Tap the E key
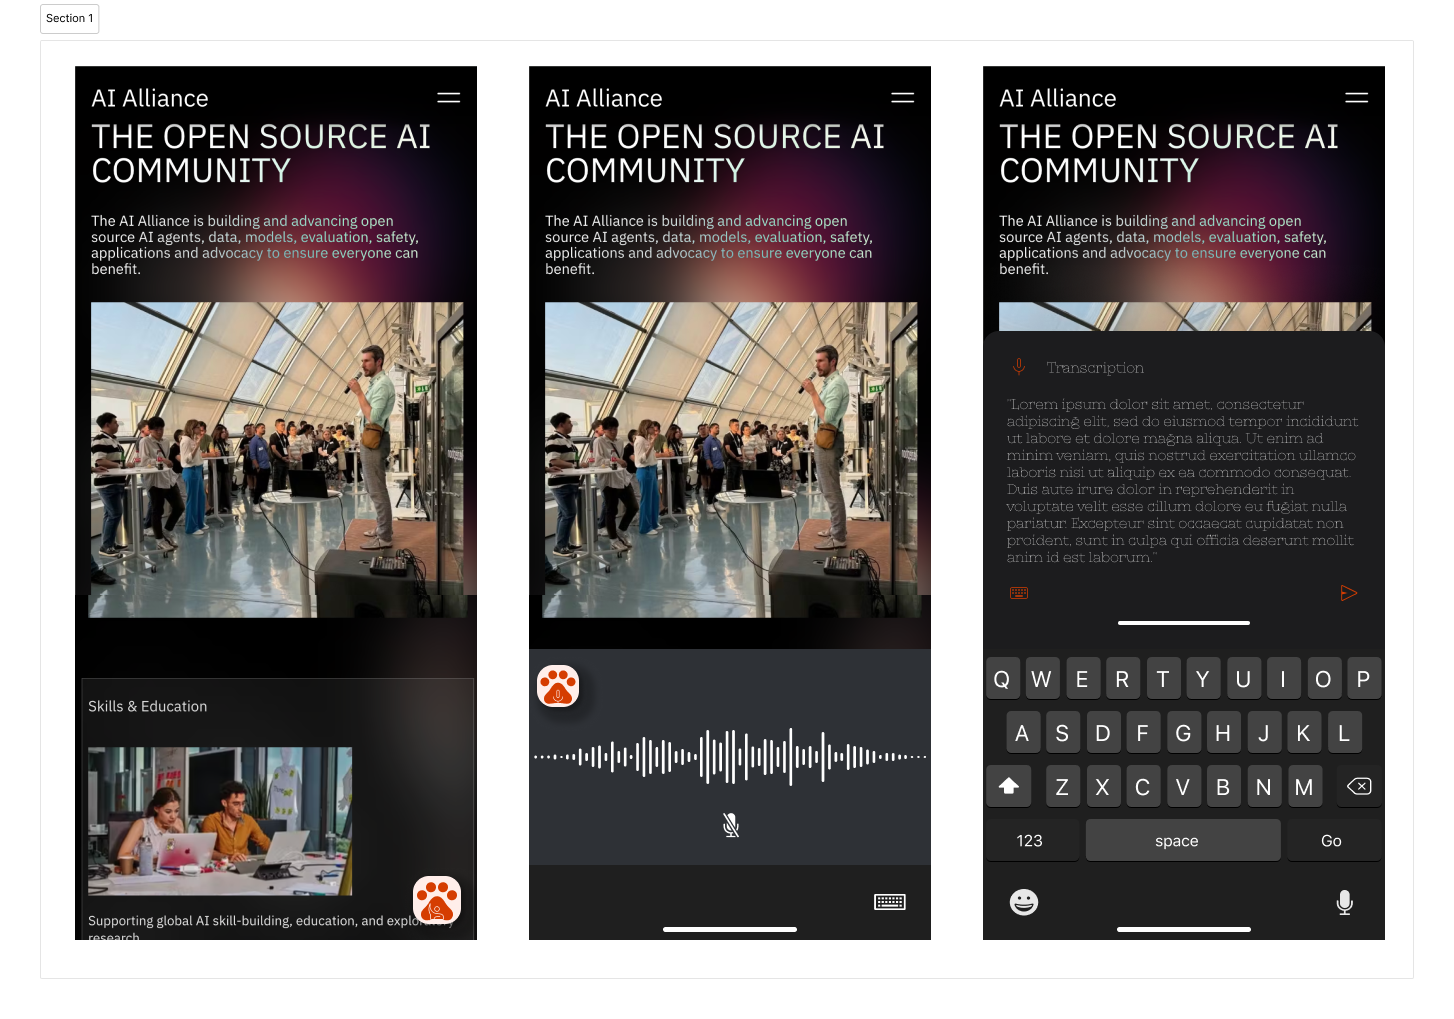This screenshot has height=1019, width=1454. [x=1082, y=679]
